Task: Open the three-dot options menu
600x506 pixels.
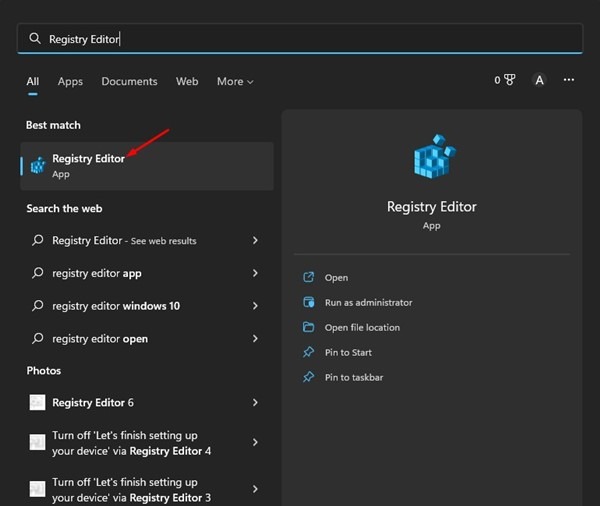Action: (x=569, y=80)
